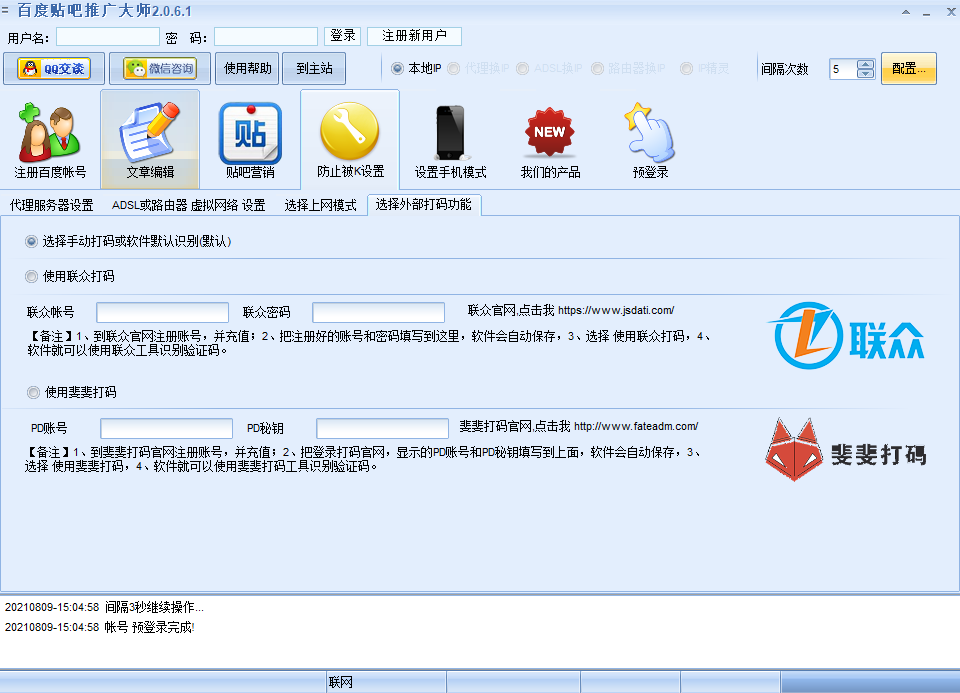This screenshot has width=960, height=693.
Task: Open the 配置... settings button
Action: (x=909, y=69)
